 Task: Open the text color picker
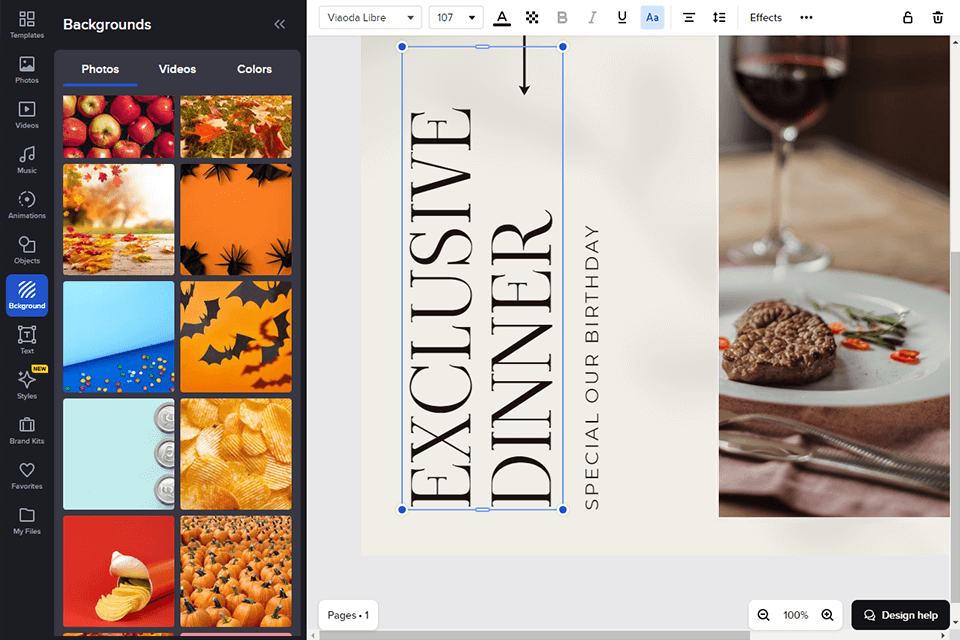point(502,18)
